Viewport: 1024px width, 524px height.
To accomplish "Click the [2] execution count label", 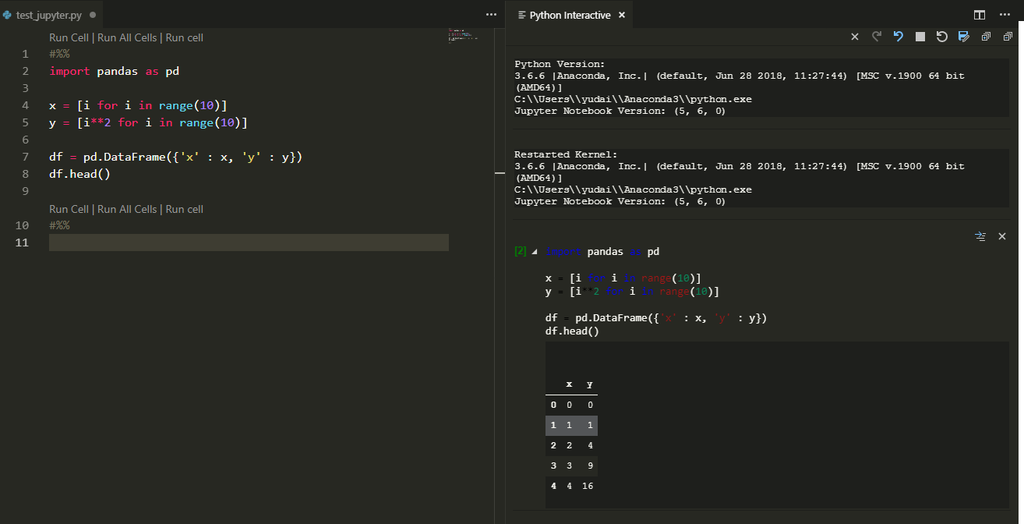I will (520, 251).
